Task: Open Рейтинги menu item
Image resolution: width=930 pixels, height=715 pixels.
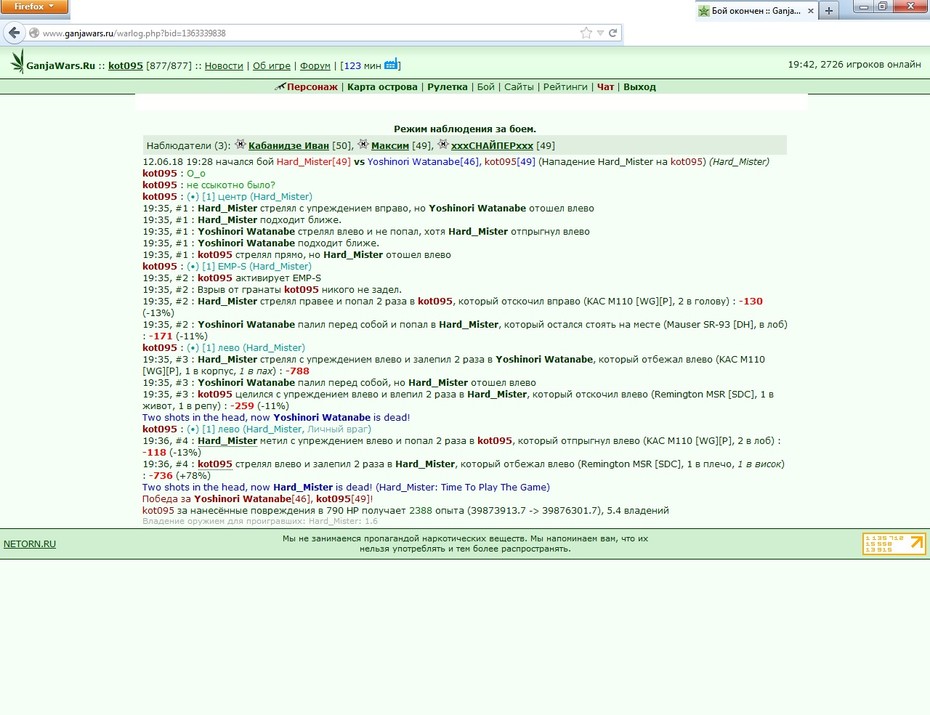Action: coord(565,87)
